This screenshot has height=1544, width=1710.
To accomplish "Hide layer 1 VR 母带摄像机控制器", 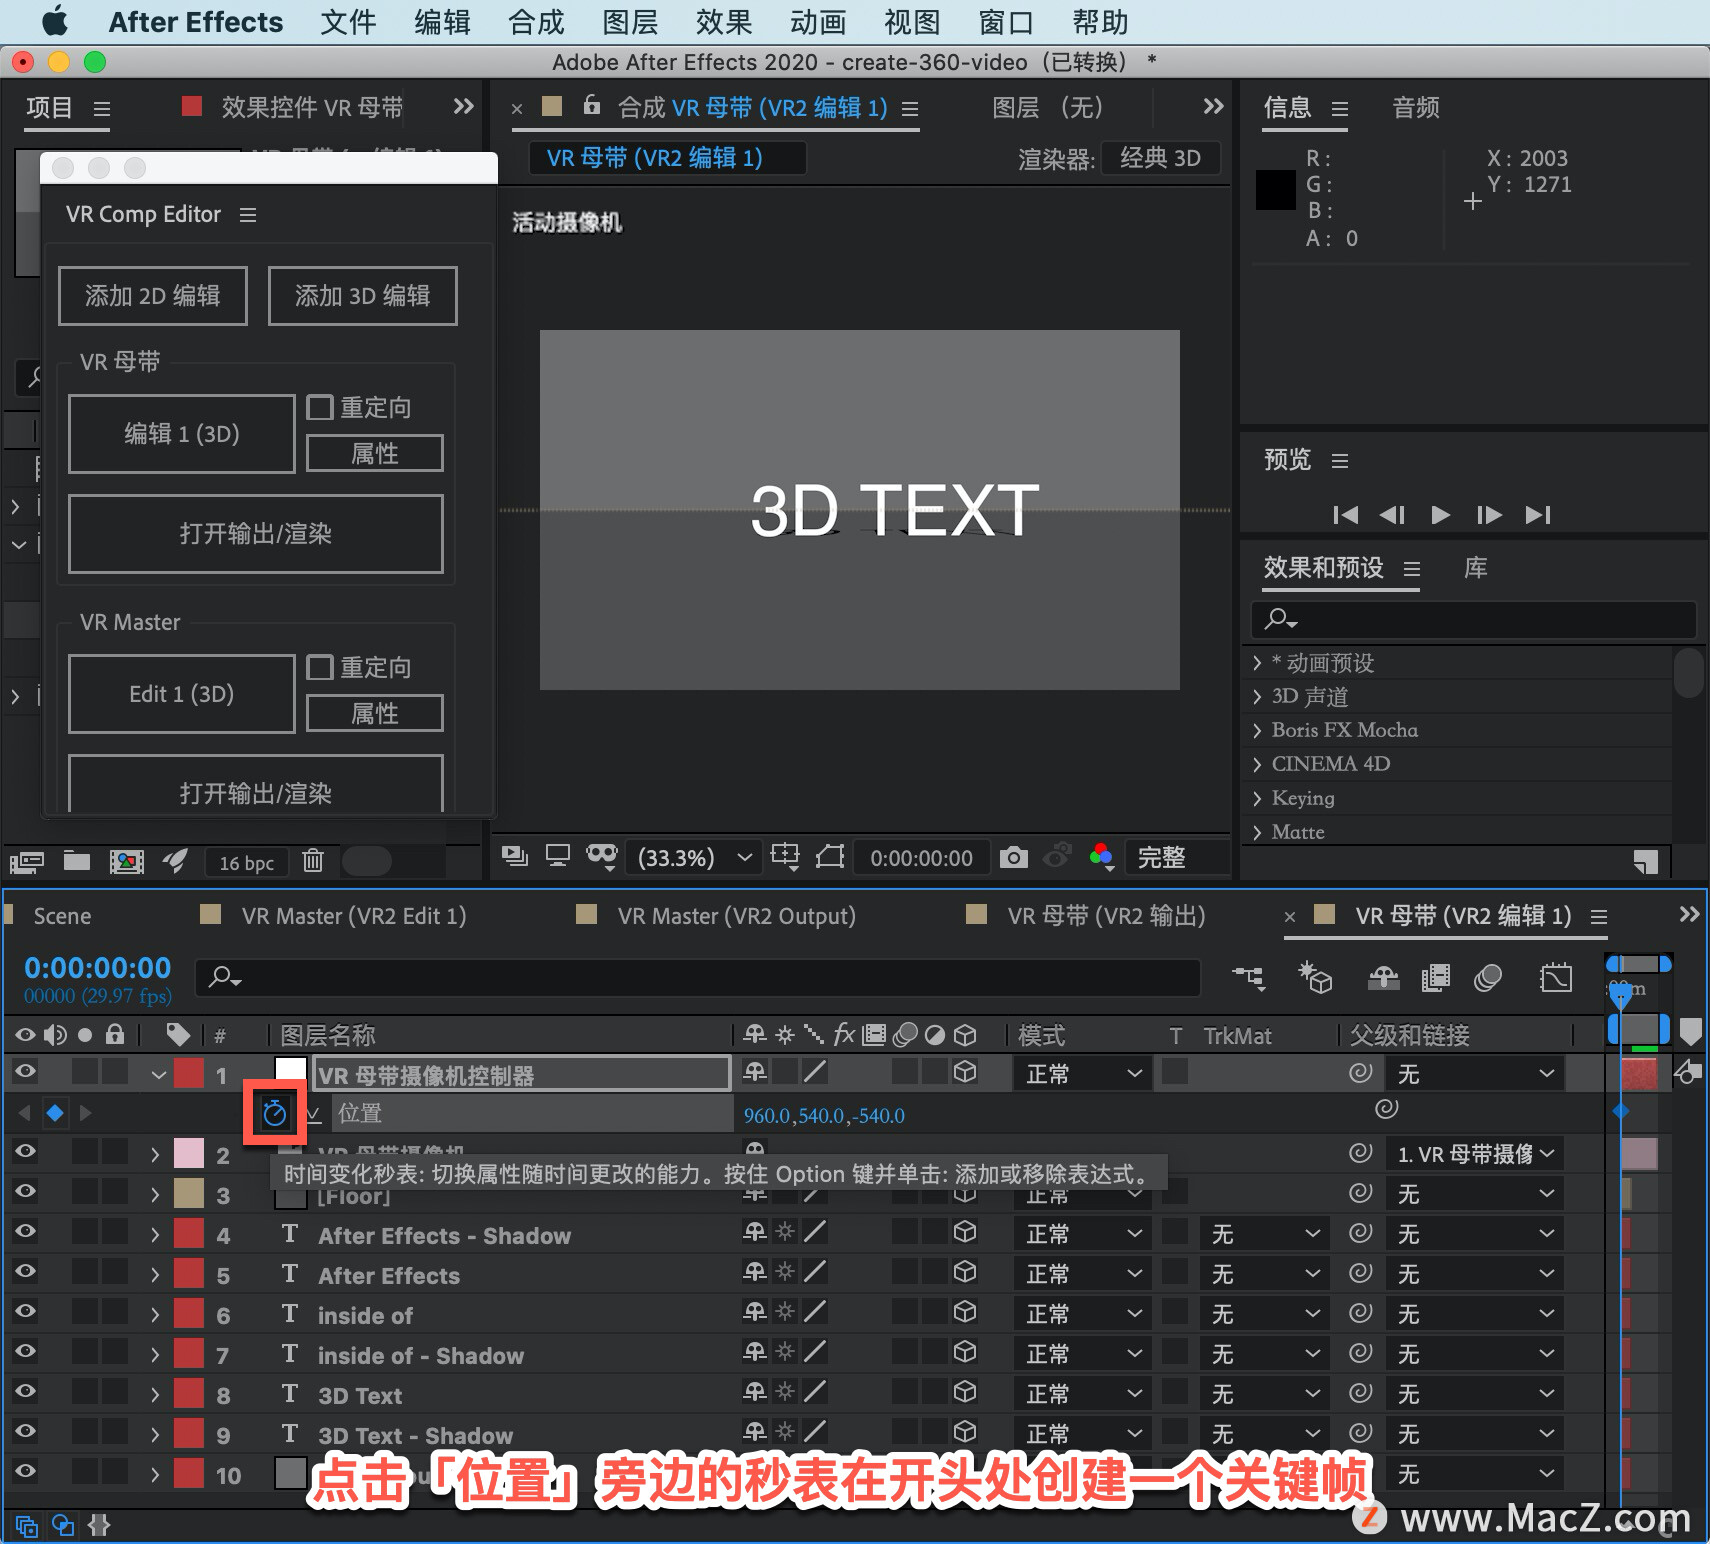I will 25,1071.
